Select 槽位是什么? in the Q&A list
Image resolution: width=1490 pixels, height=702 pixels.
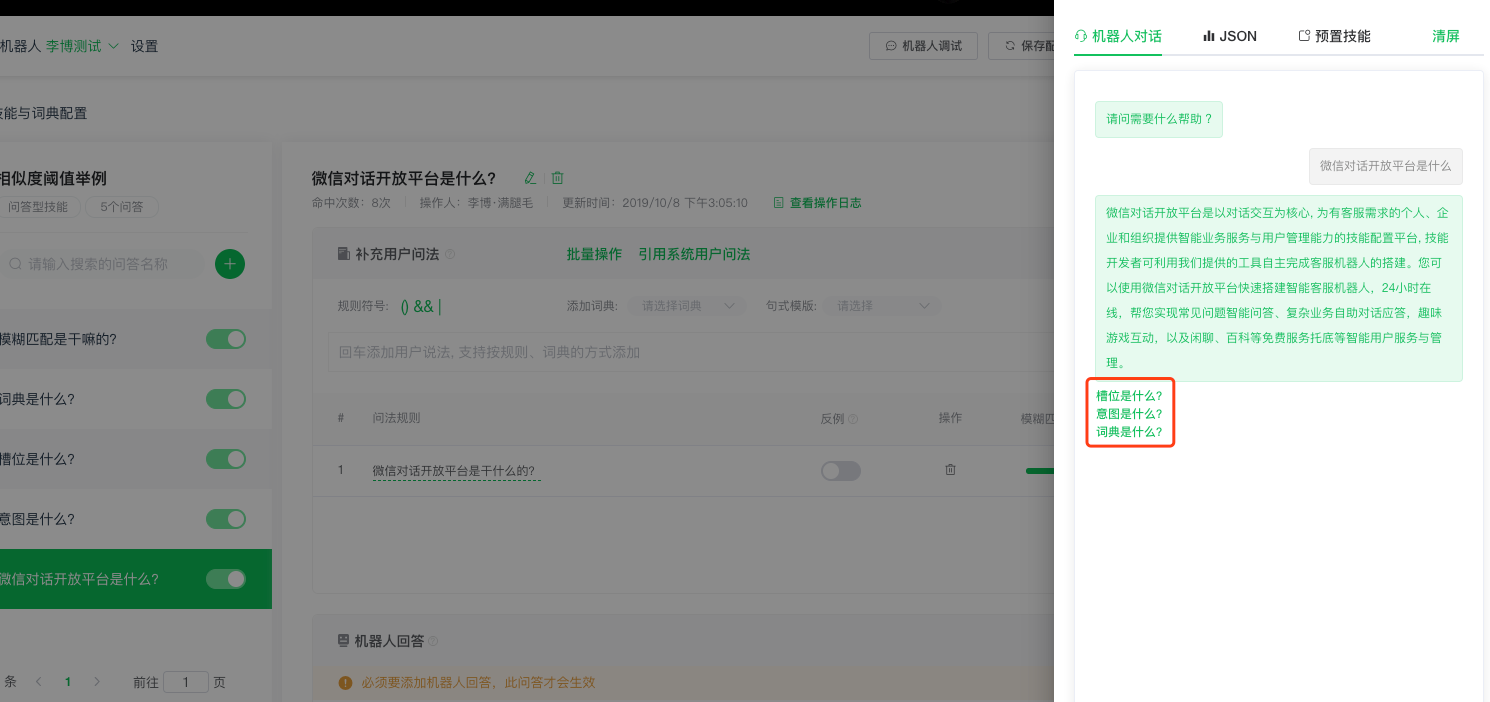click(136, 459)
